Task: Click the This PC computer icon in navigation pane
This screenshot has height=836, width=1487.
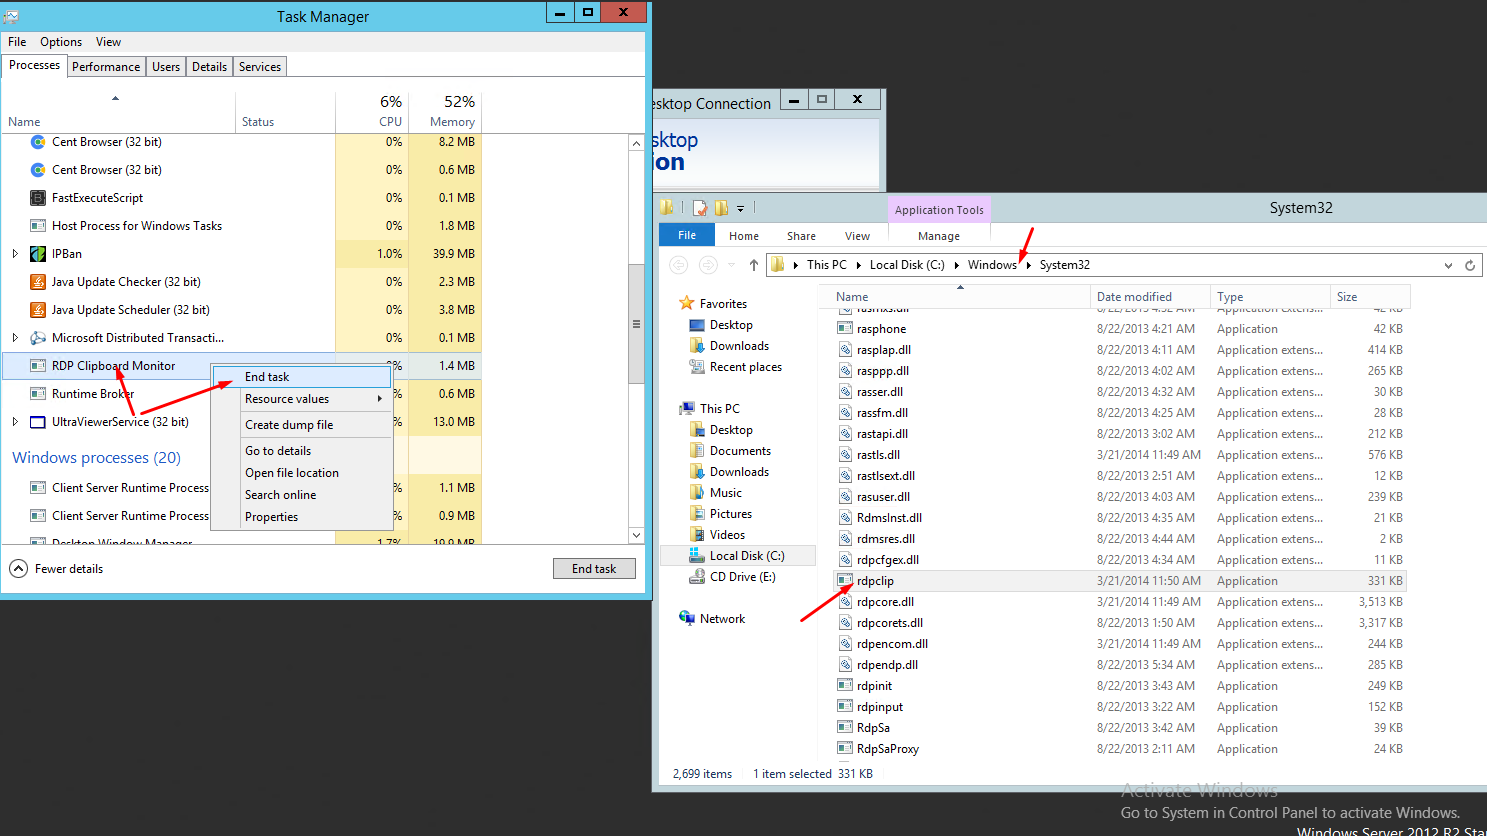Action: (687, 409)
